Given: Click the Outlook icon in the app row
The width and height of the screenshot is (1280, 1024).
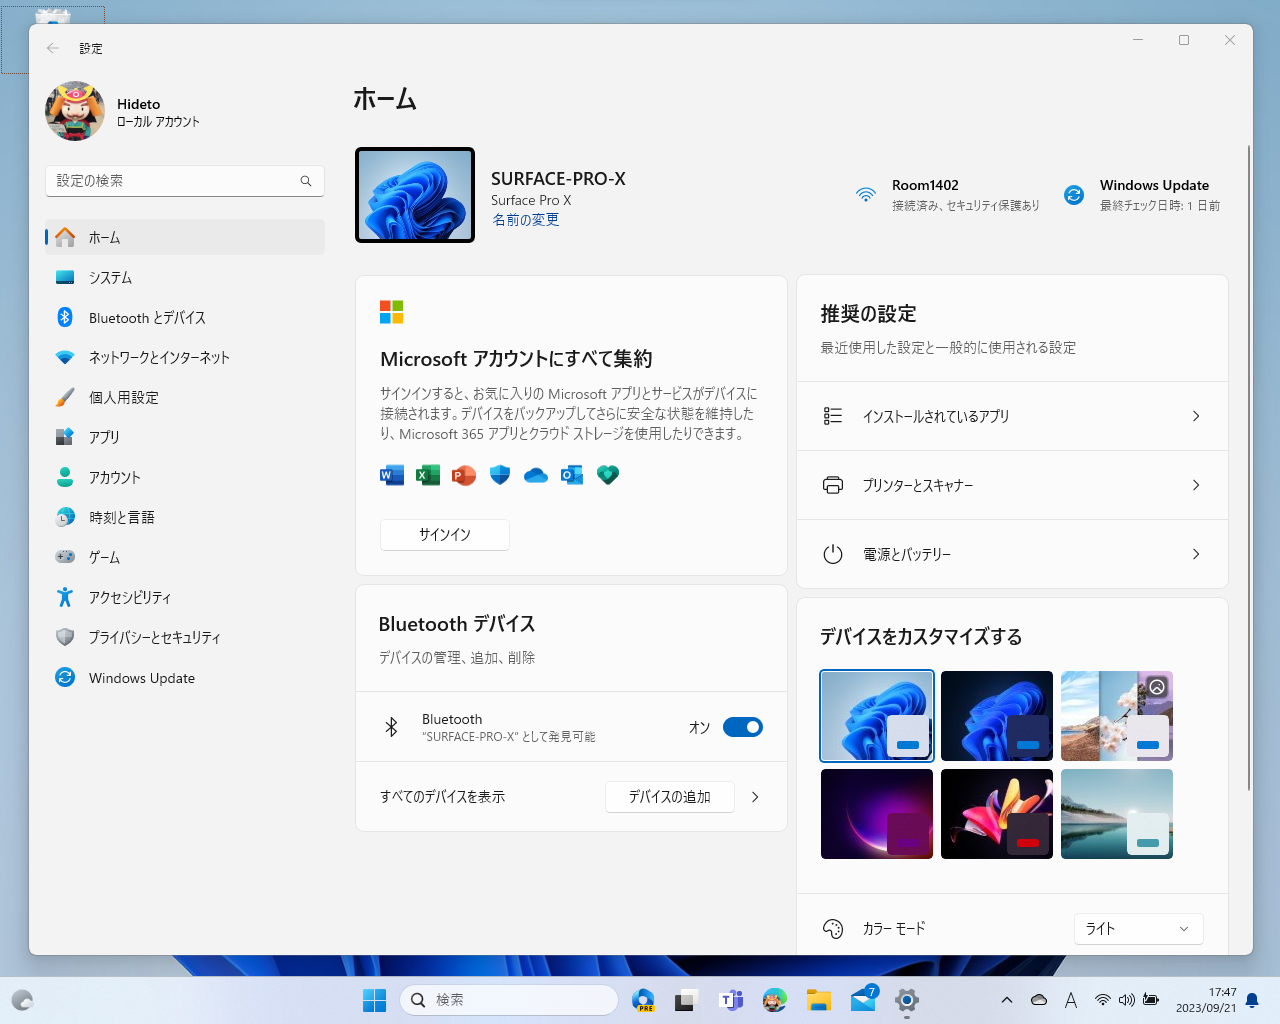Looking at the screenshot, I should [x=571, y=475].
